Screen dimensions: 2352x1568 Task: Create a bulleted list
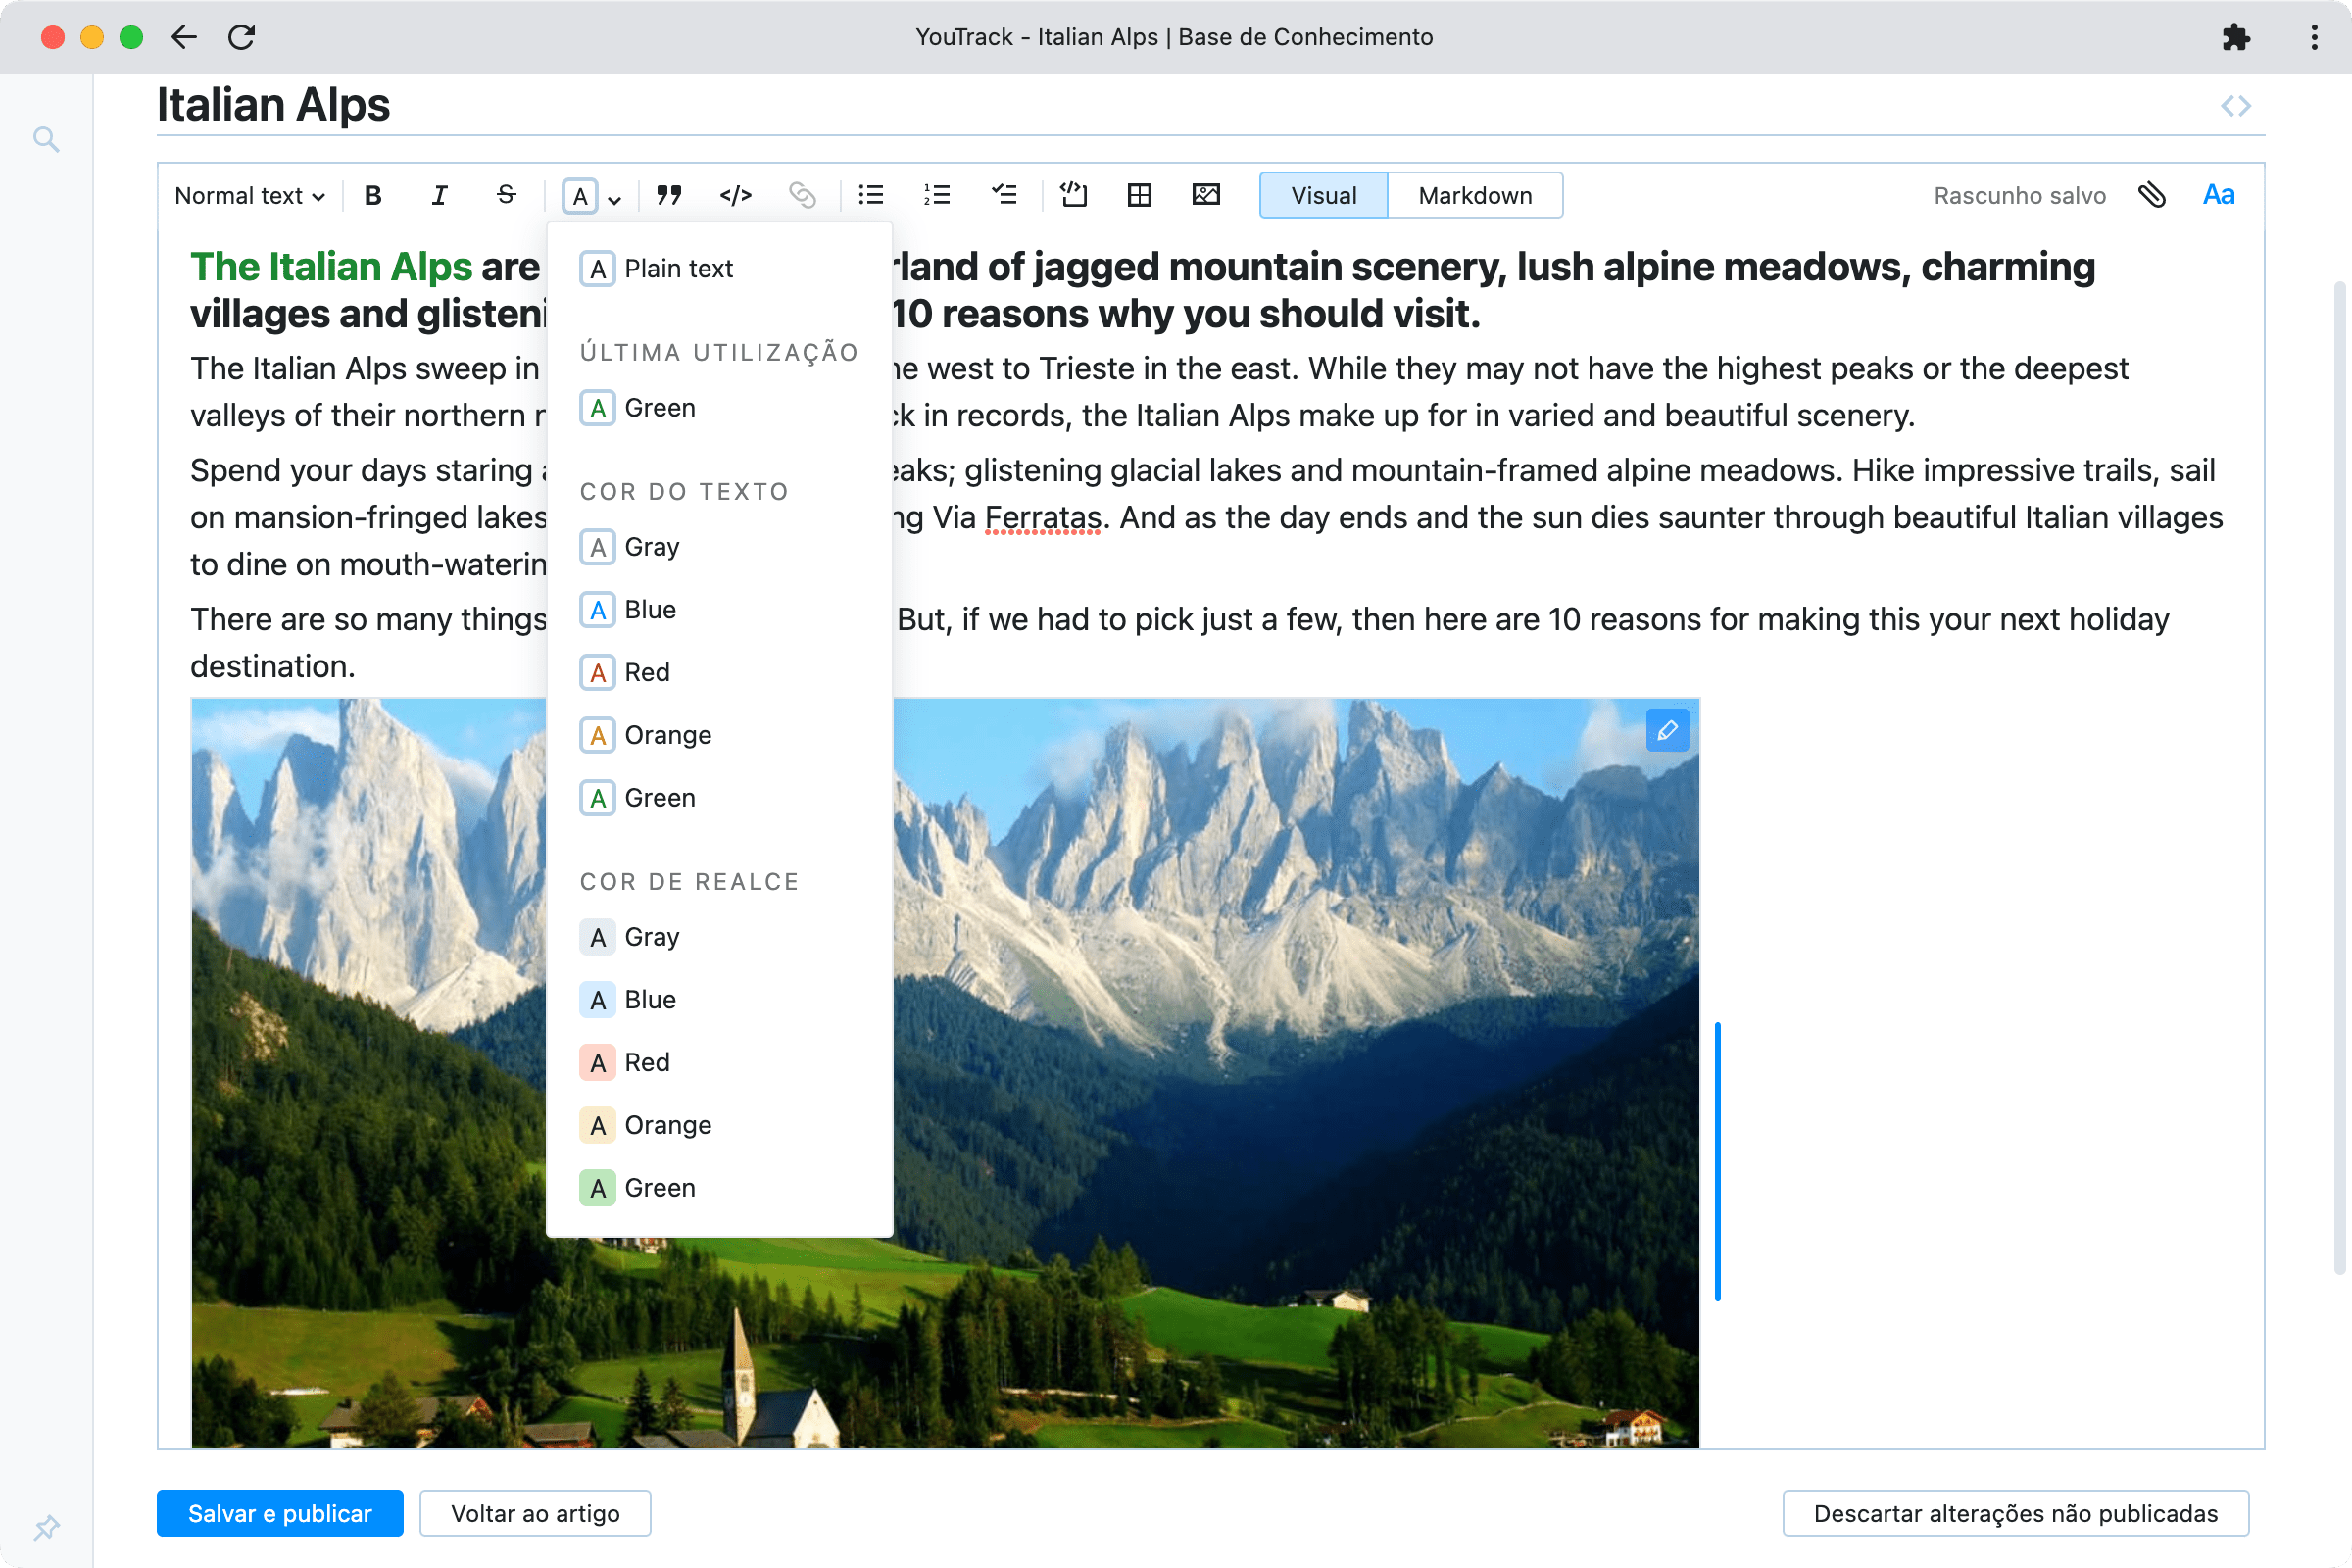point(870,195)
